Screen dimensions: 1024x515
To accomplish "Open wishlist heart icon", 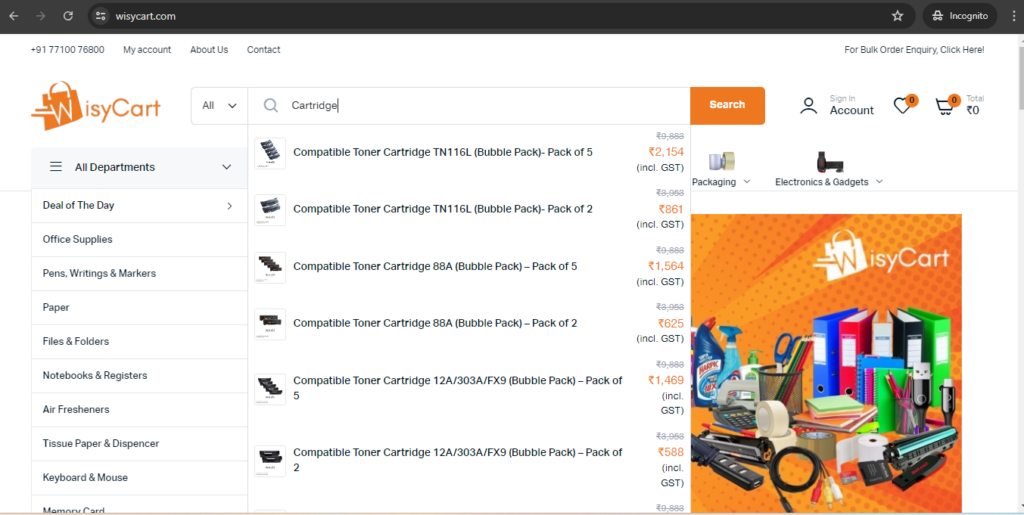I will tap(903, 106).
